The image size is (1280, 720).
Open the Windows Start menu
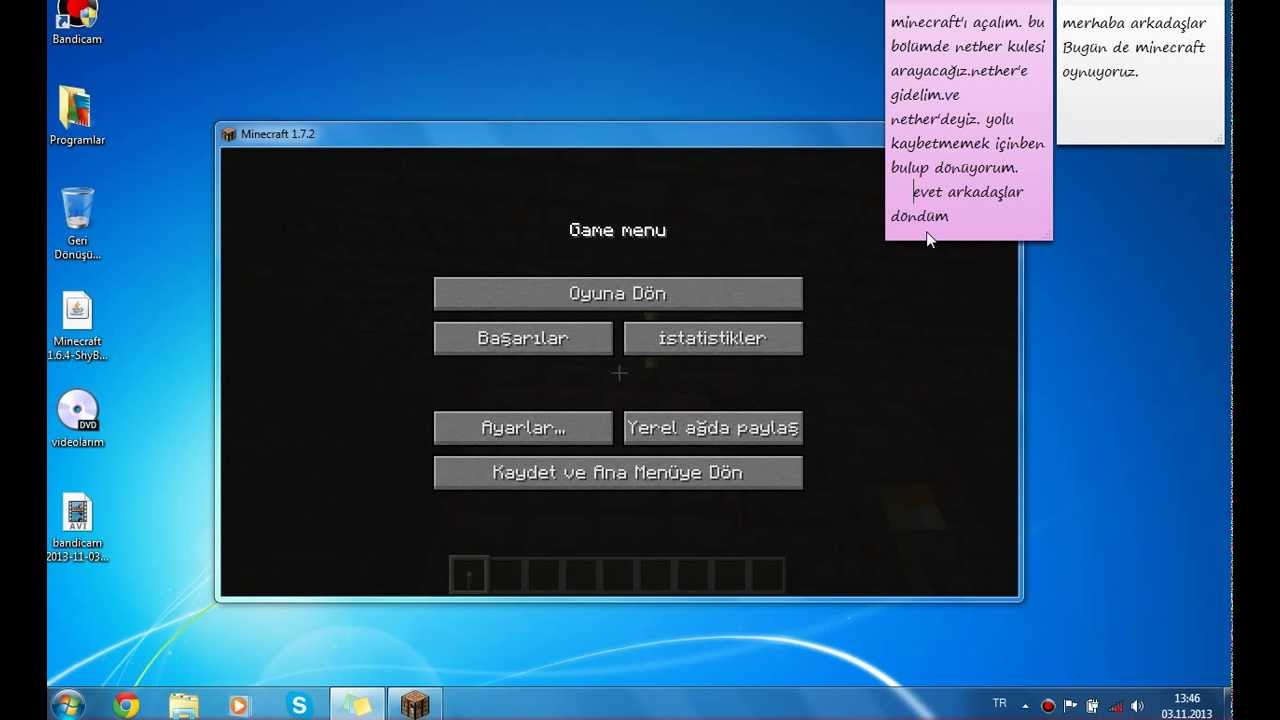[68, 704]
